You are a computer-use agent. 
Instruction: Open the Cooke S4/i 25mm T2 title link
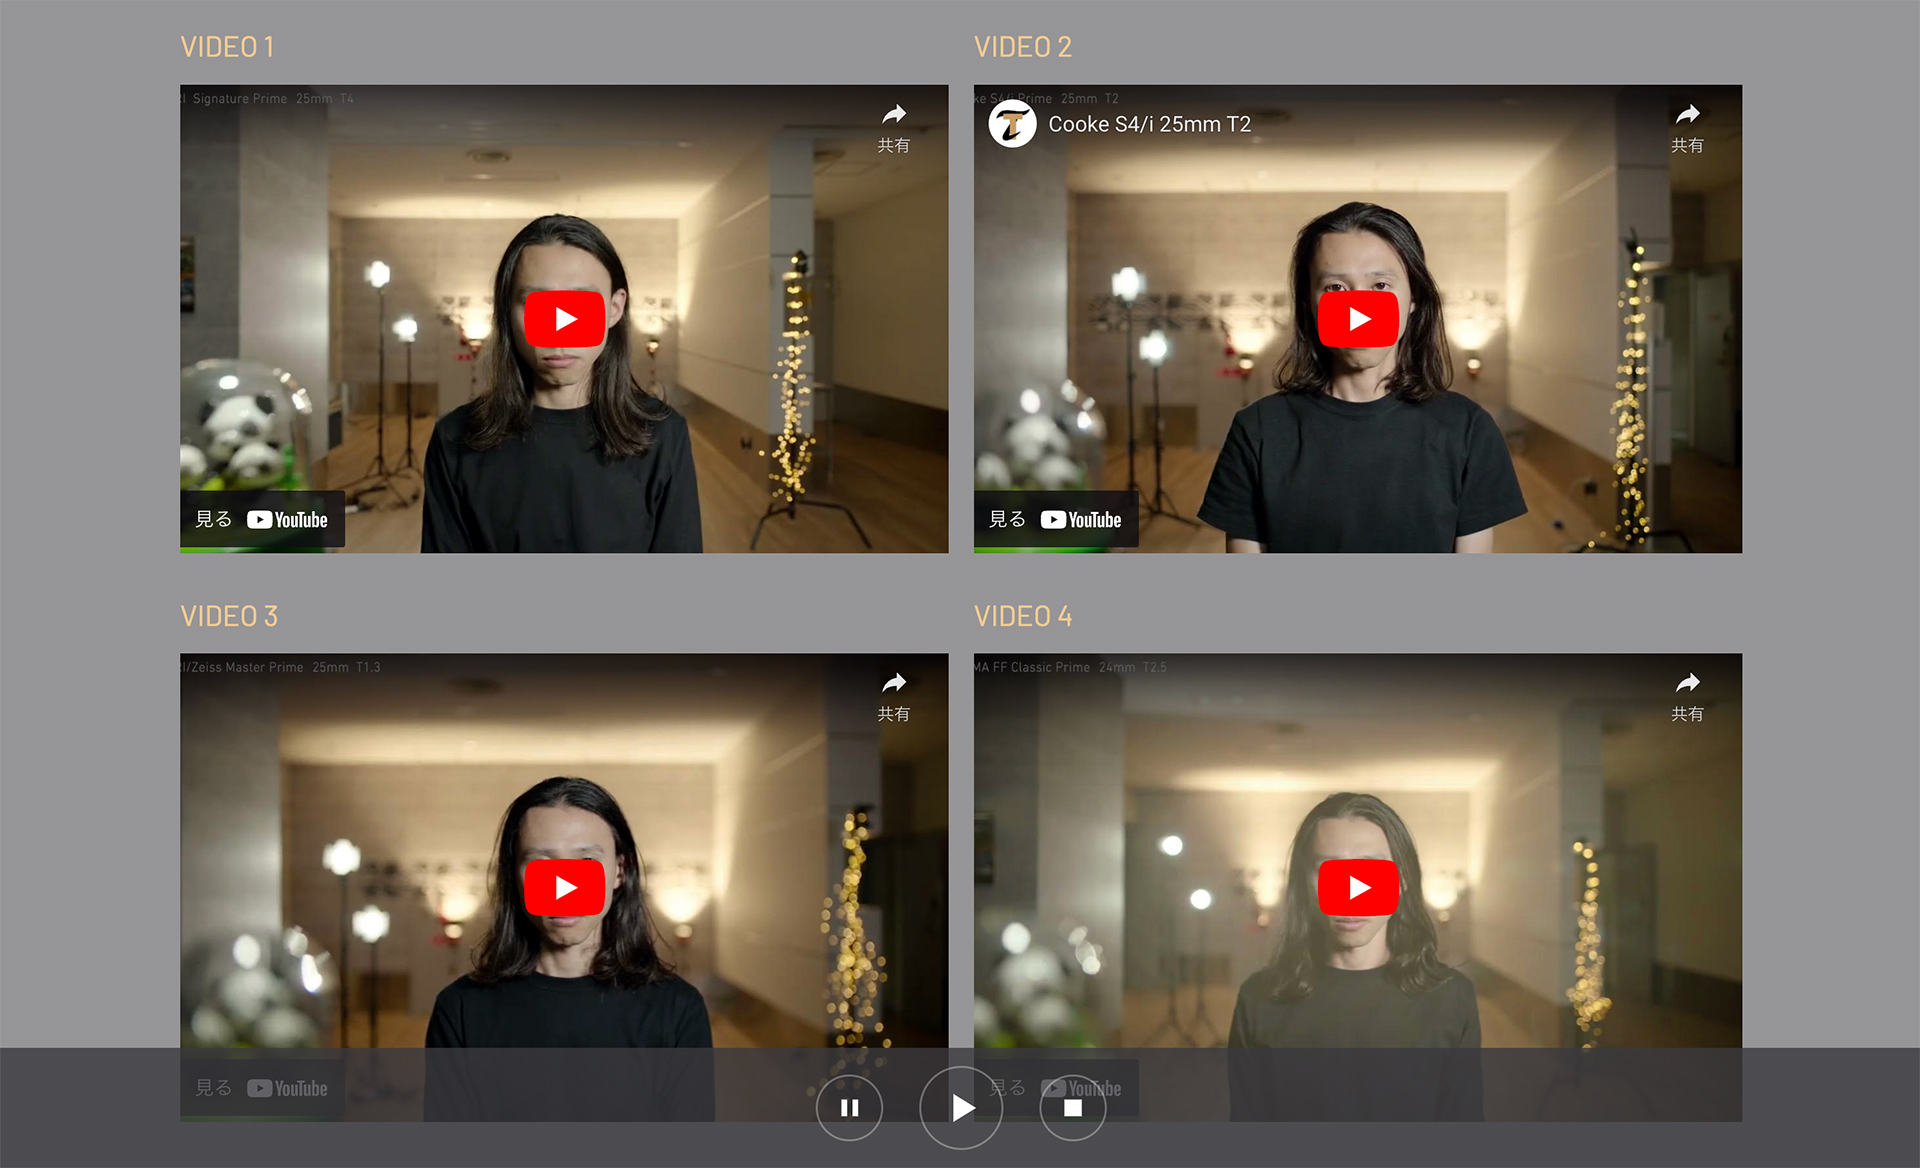[1150, 124]
